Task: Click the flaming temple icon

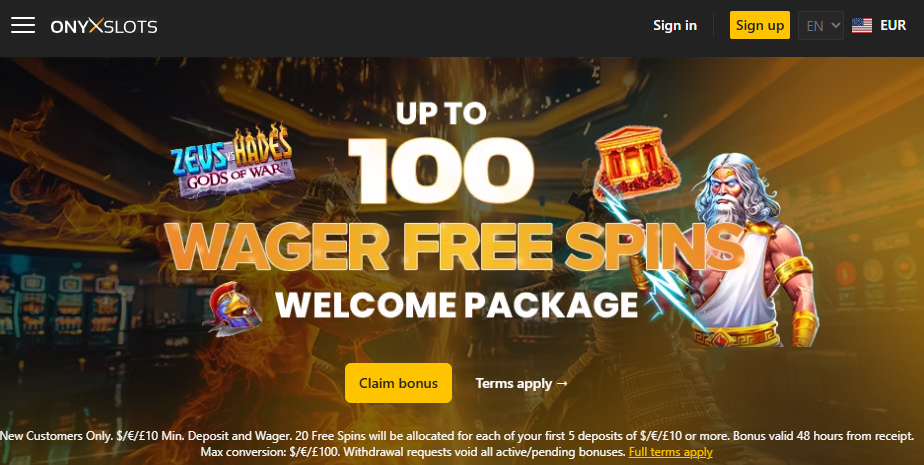Action: 636,160
